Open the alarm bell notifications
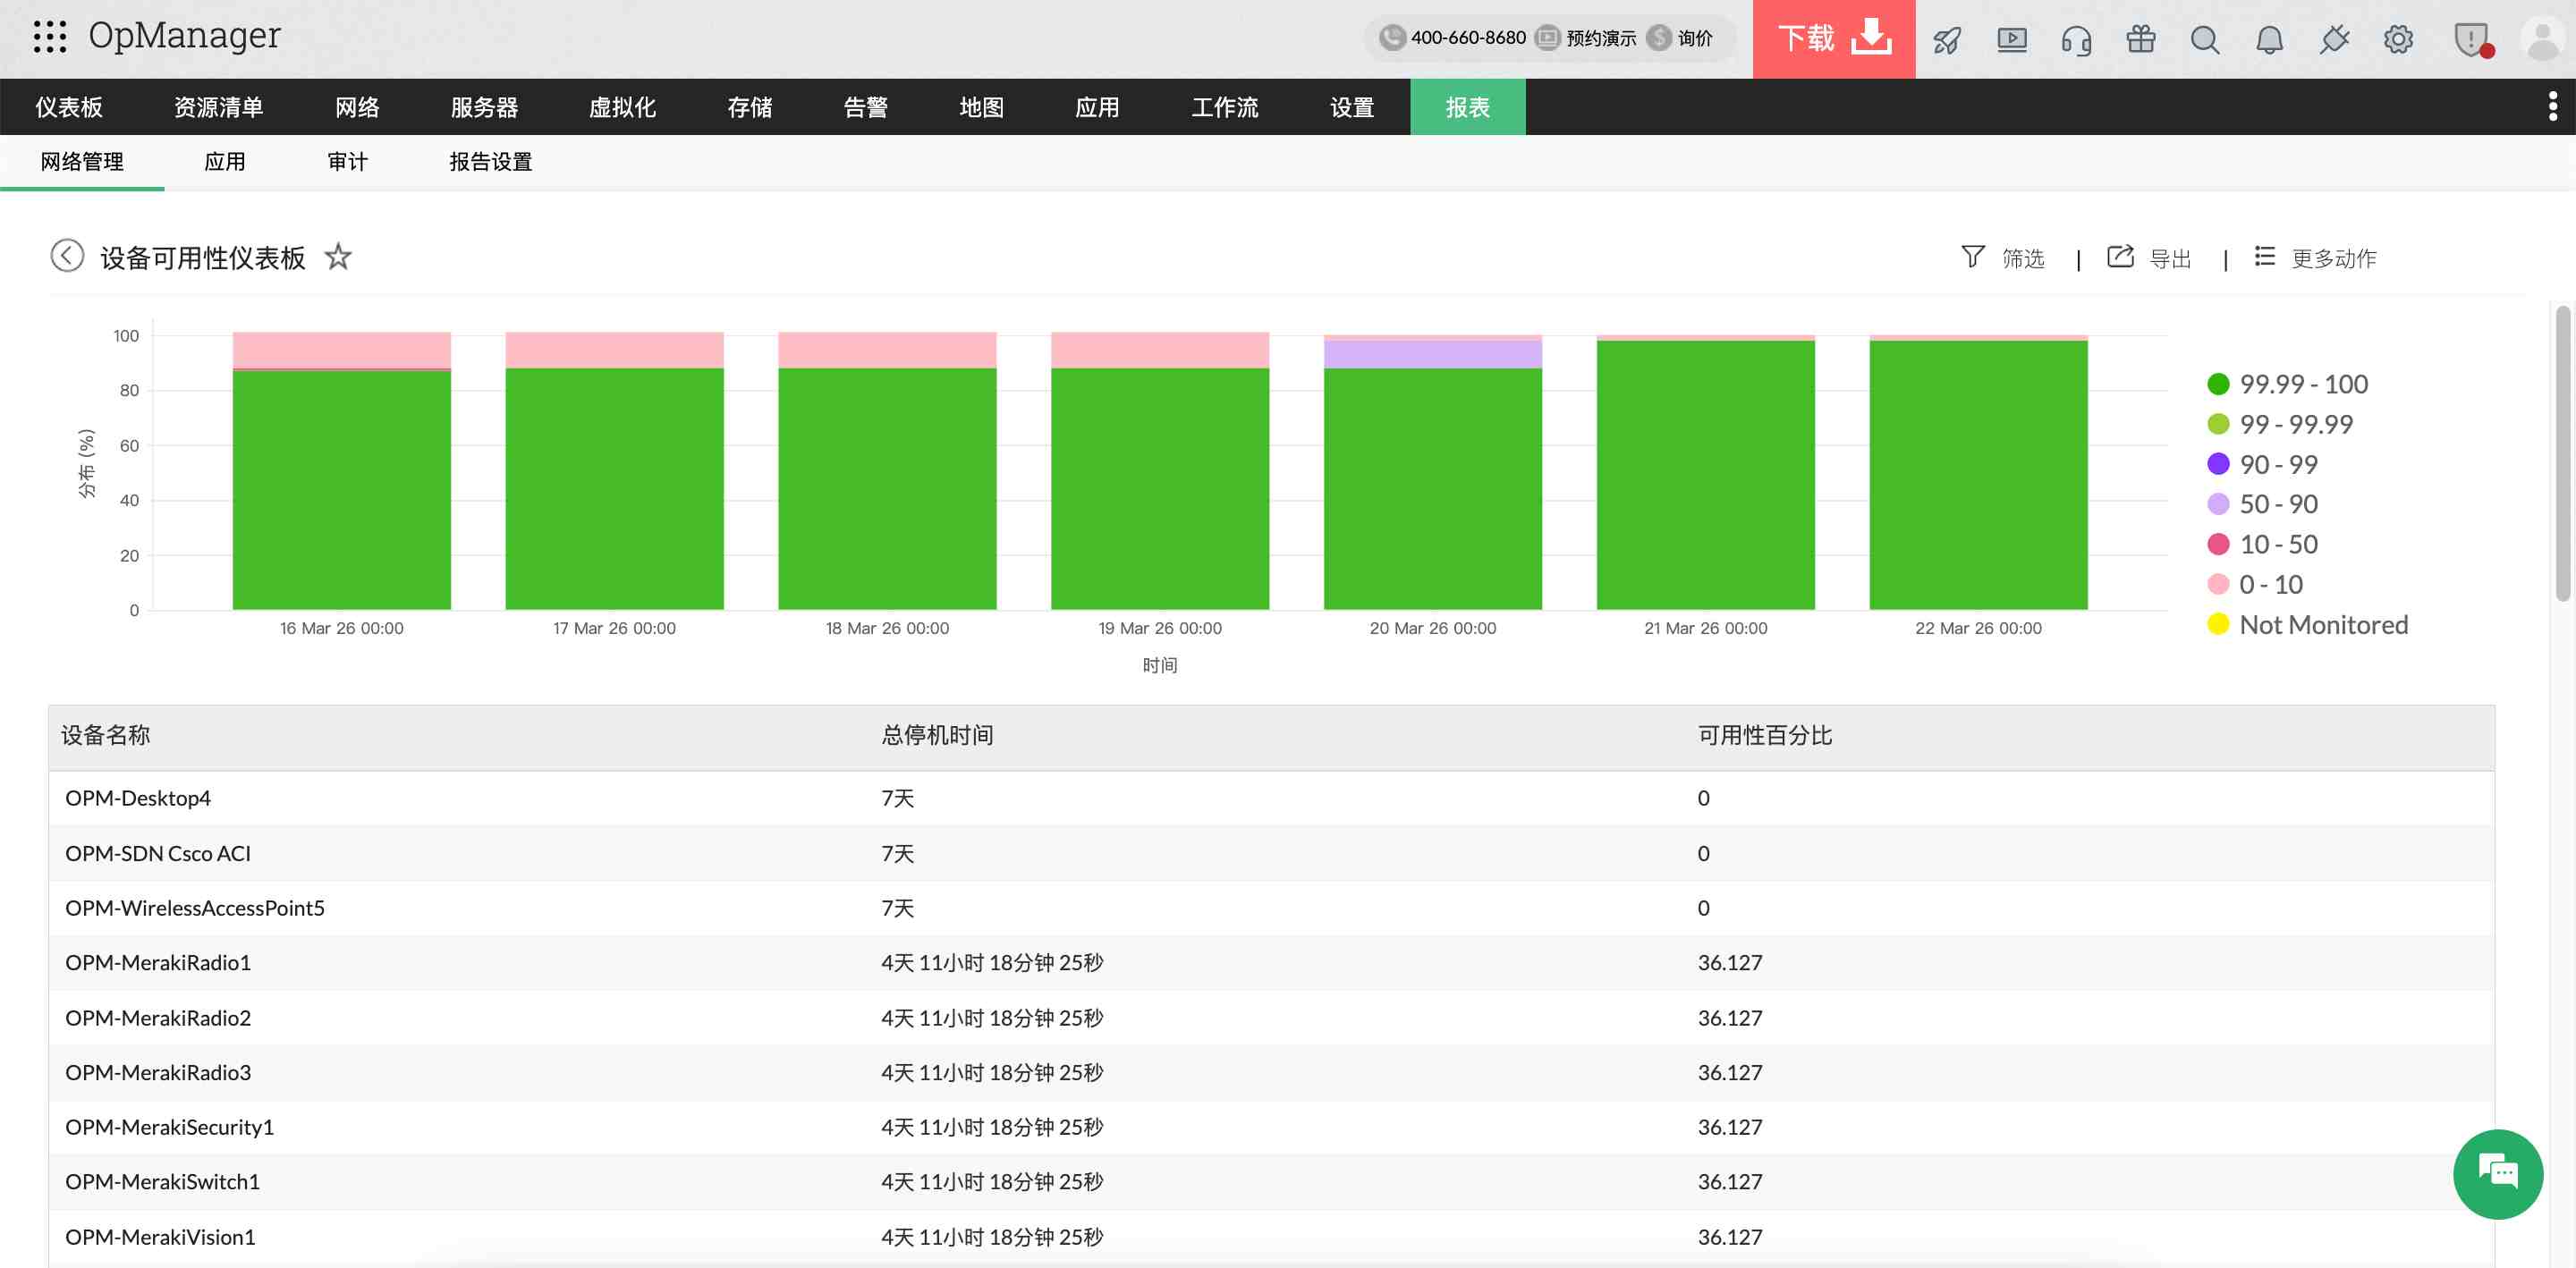The image size is (2576, 1268). 2269,40
